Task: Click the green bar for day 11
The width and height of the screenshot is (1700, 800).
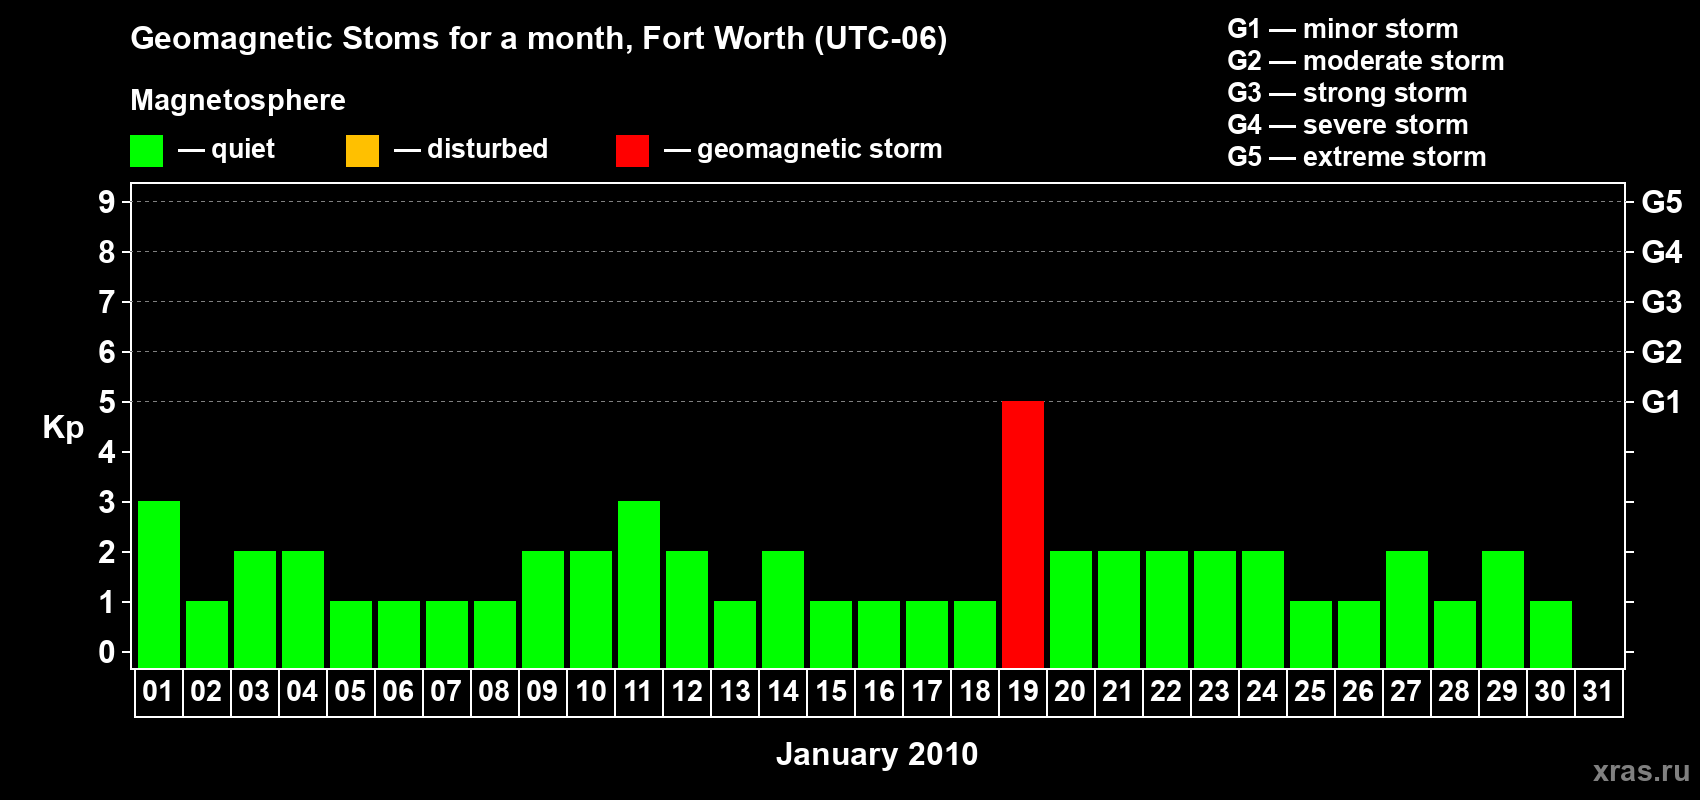Action: coord(639,584)
